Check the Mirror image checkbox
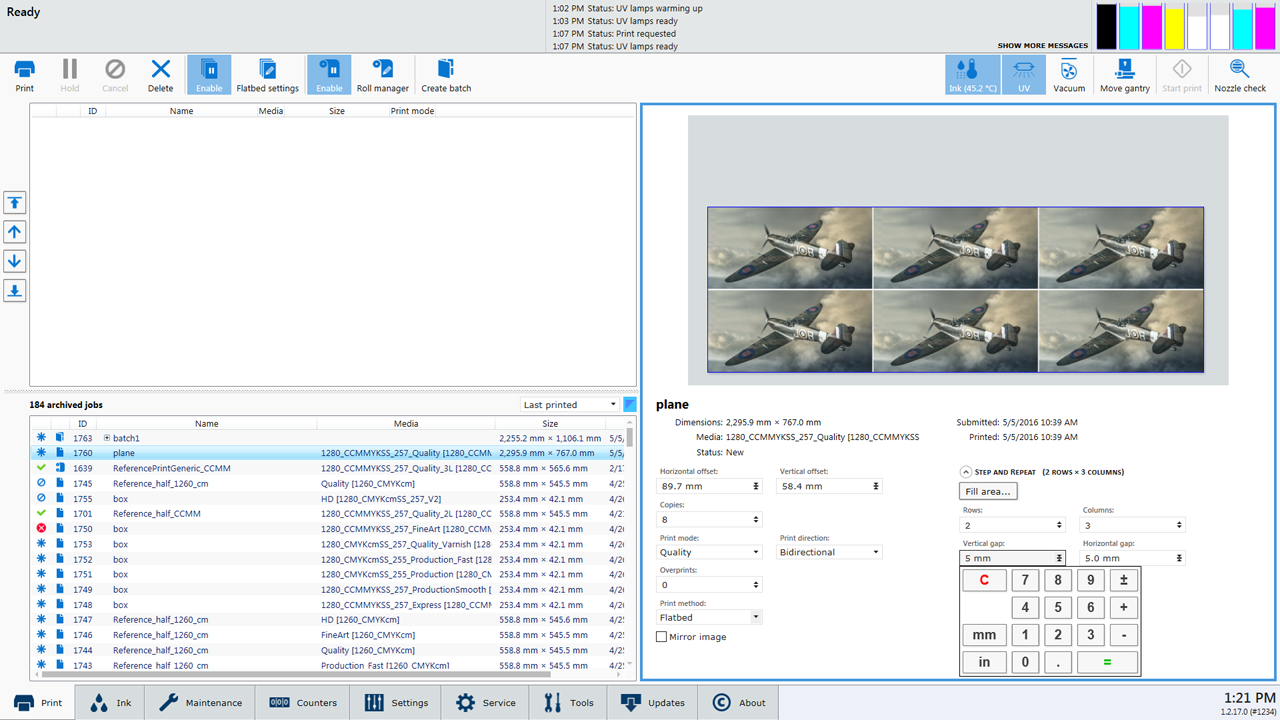The height and width of the screenshot is (720, 1280). [662, 637]
